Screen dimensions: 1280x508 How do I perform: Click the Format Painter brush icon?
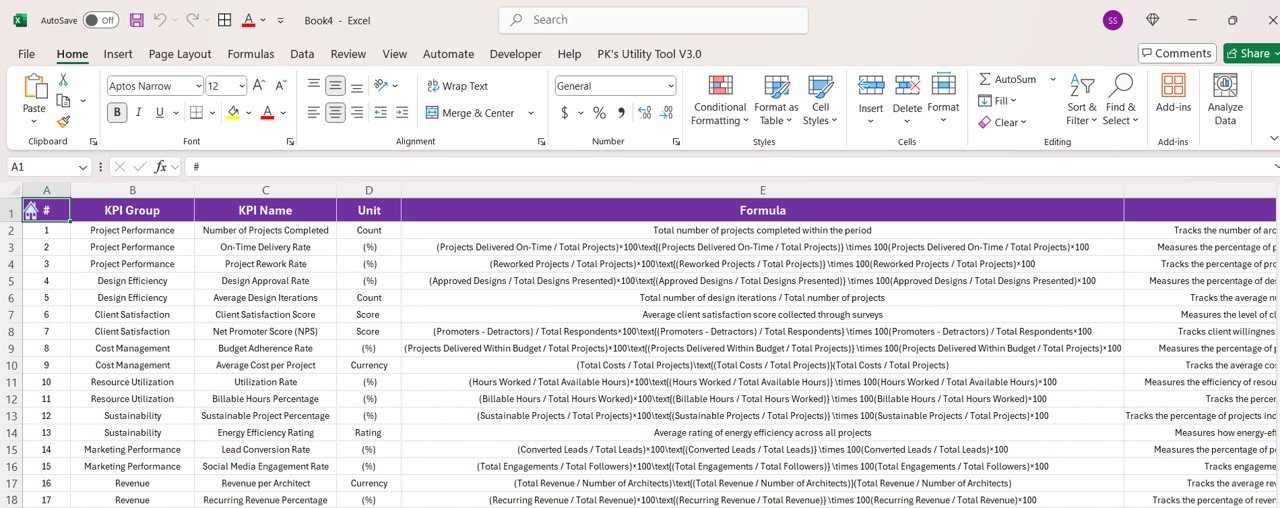[64, 121]
